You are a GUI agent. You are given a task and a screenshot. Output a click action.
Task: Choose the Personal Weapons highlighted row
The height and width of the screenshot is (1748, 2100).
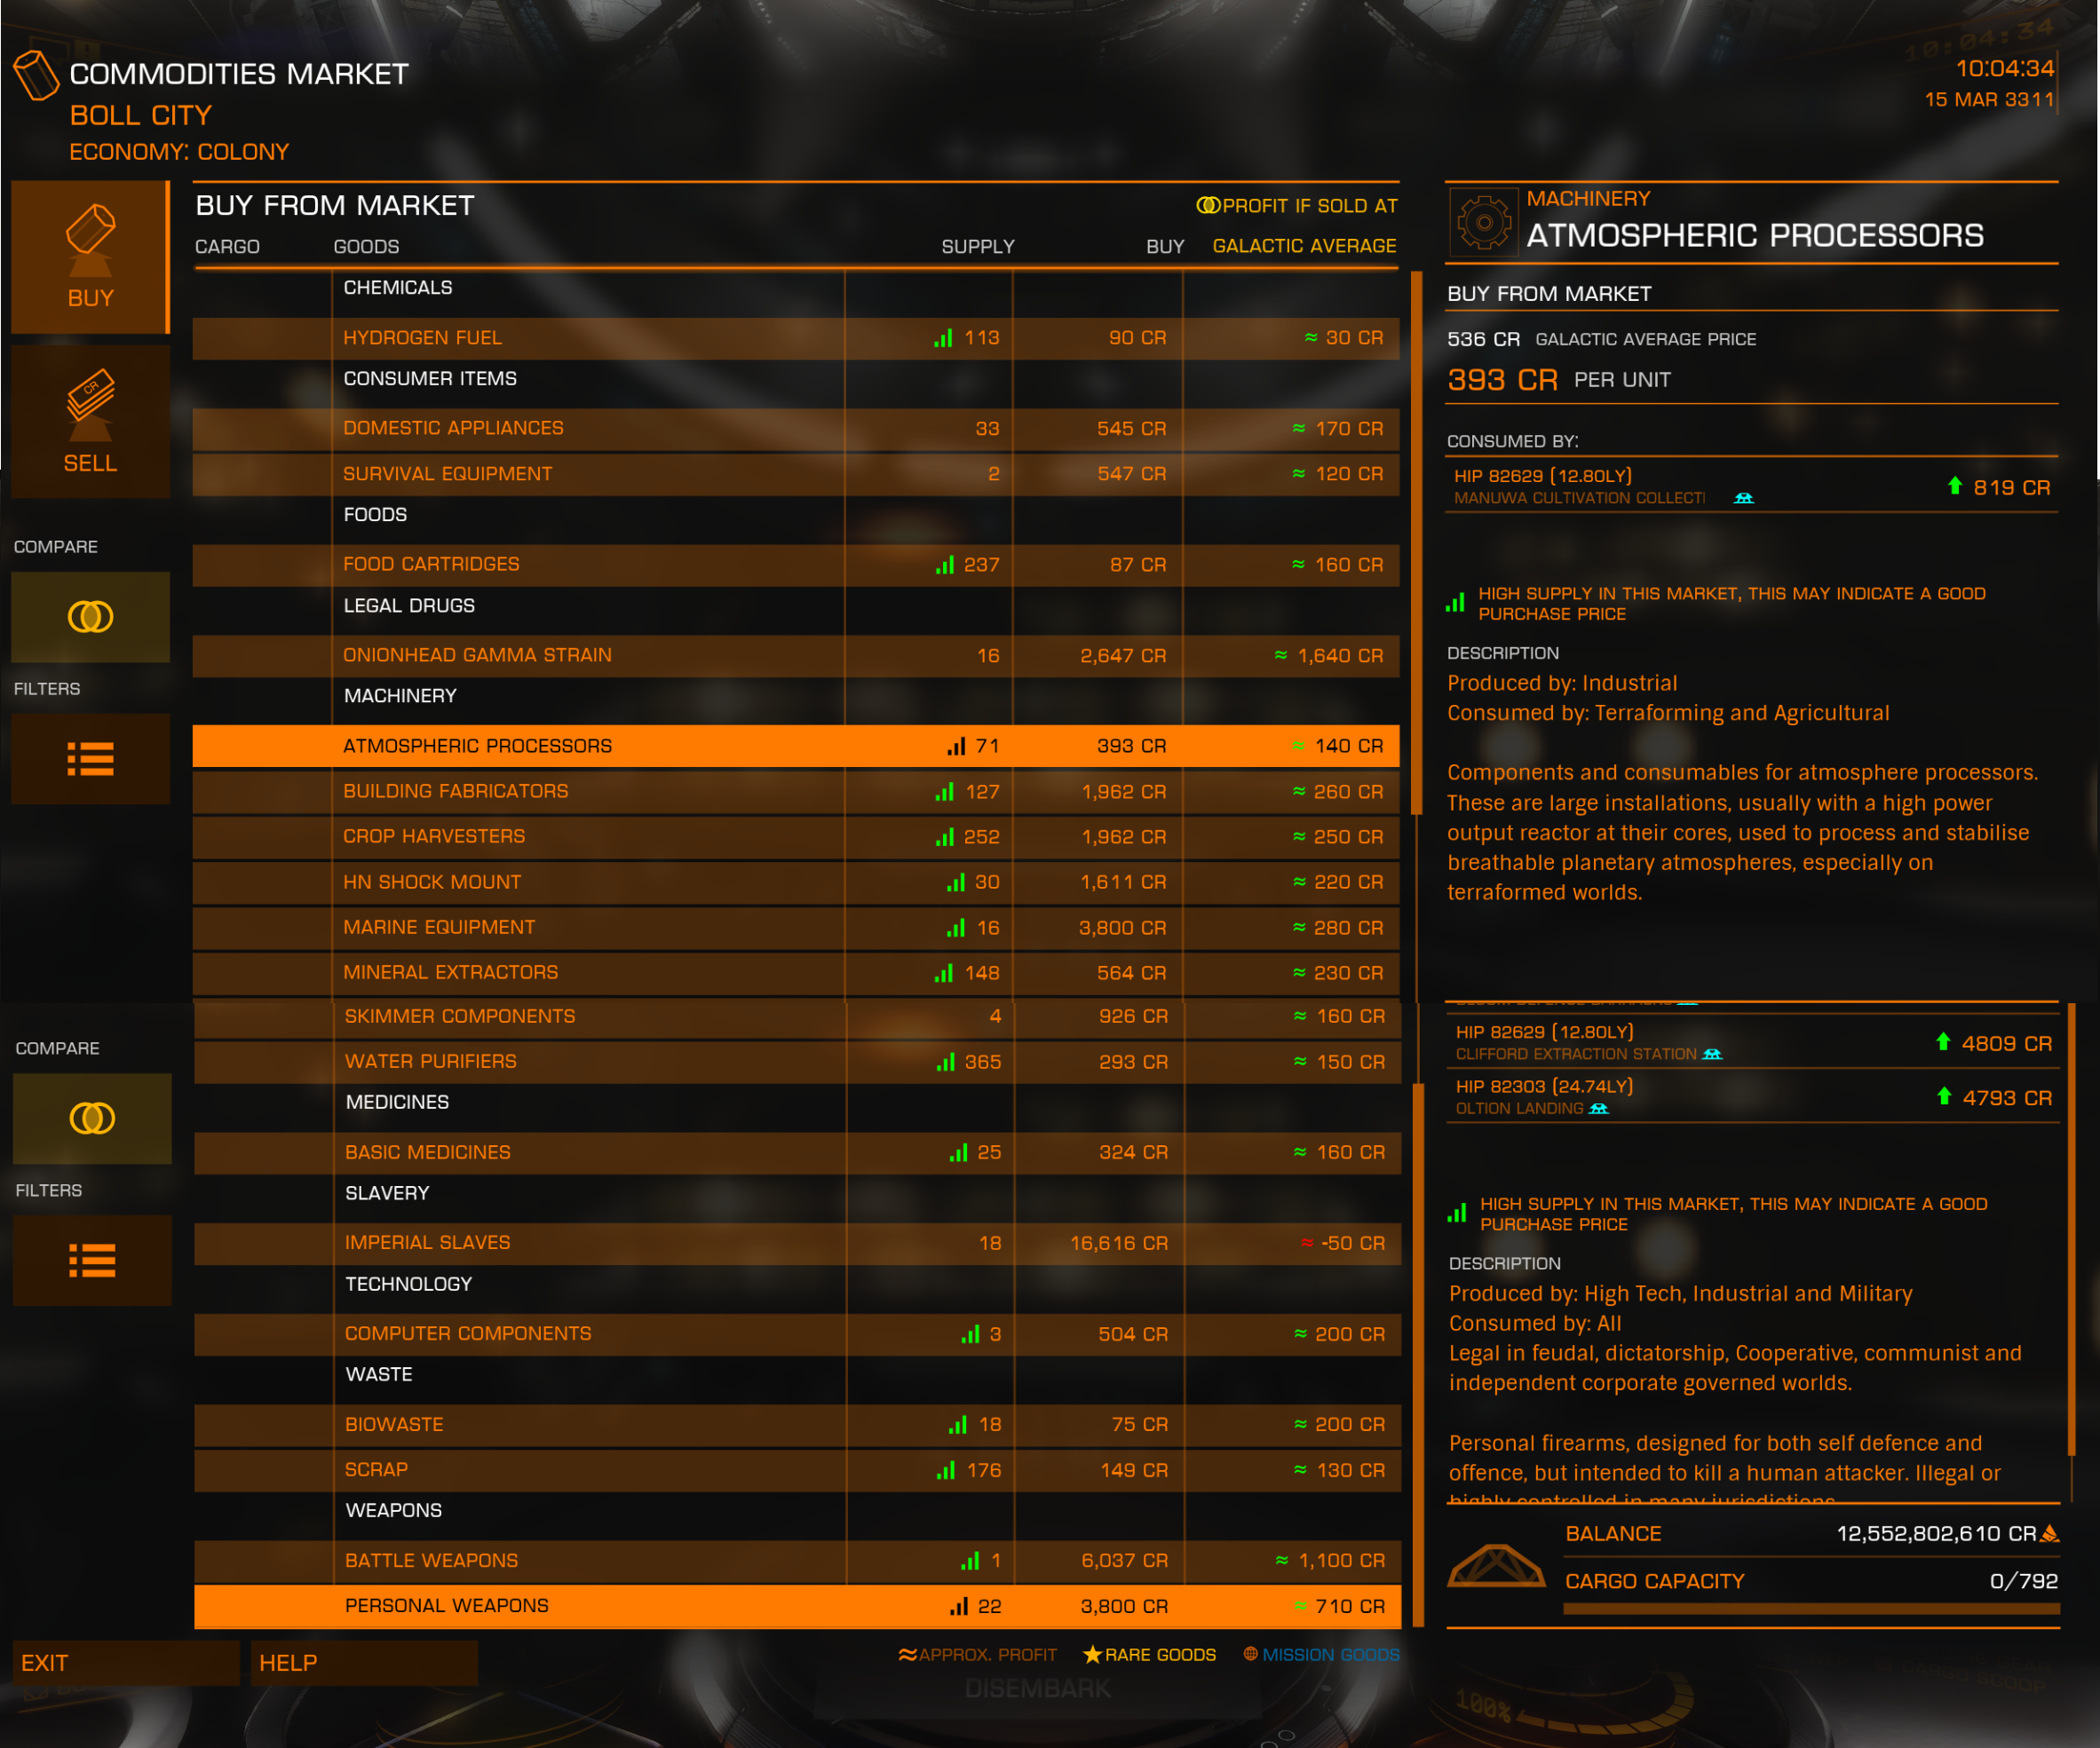point(798,1606)
